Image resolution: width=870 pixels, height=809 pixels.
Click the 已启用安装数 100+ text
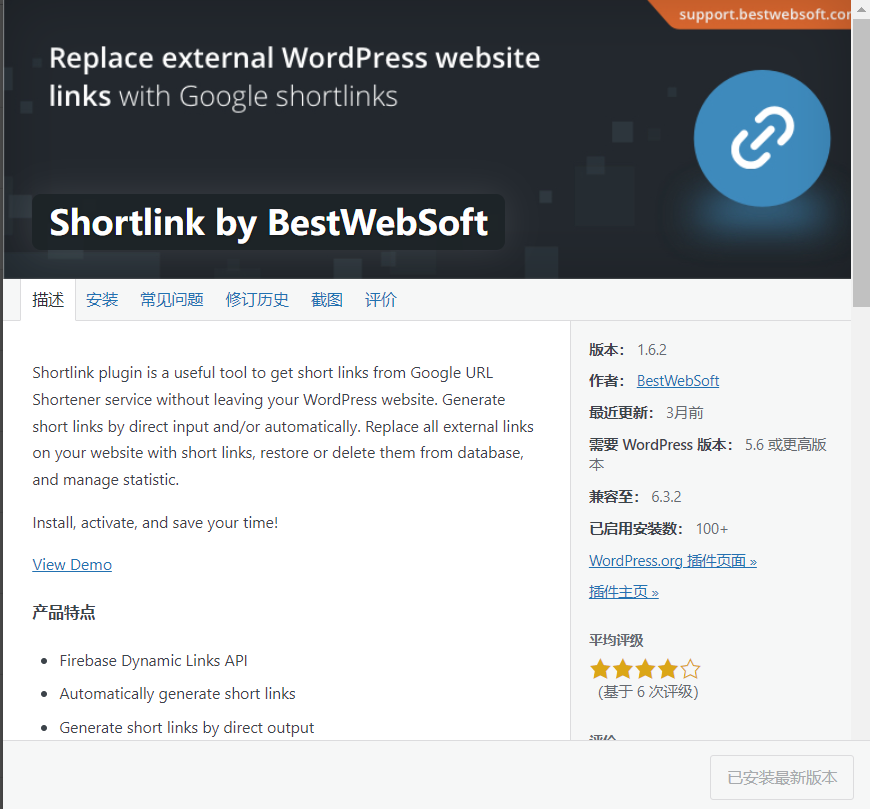(659, 529)
